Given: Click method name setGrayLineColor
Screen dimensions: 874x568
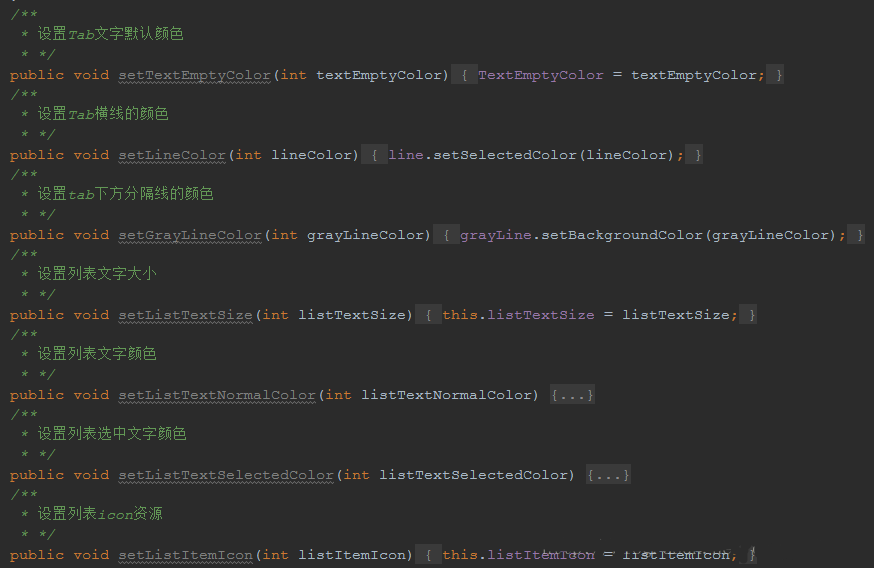Looking at the screenshot, I should (x=190, y=235).
